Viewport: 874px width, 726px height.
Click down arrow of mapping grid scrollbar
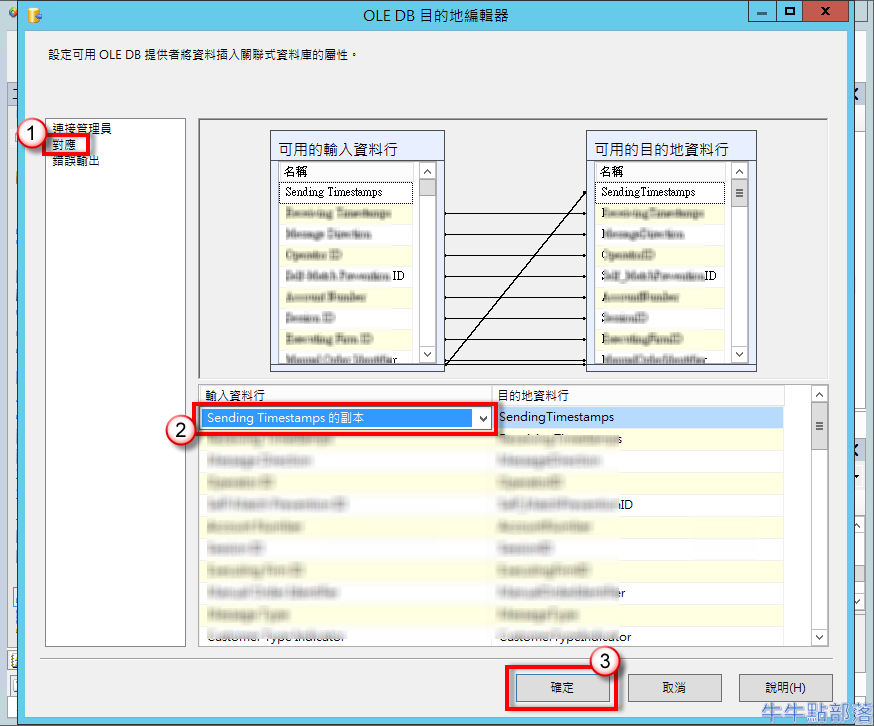(819, 637)
